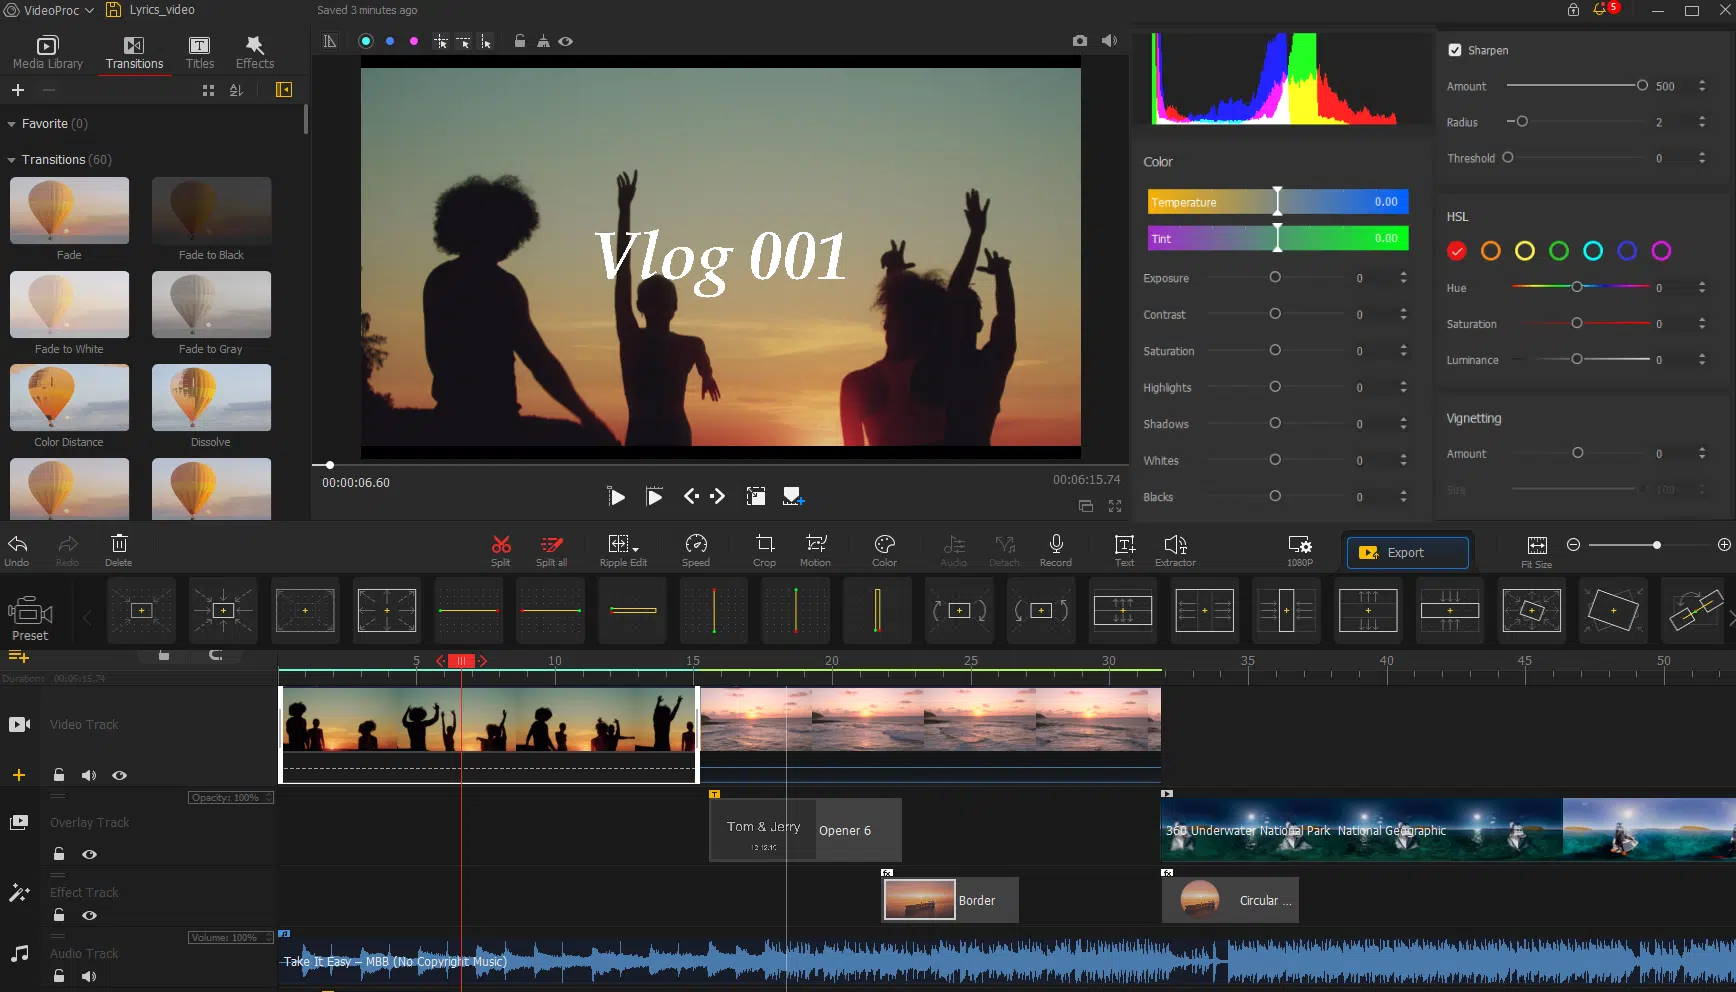Screen dimensions: 1736x992
Task: Open the Crop tool
Action: tap(764, 548)
